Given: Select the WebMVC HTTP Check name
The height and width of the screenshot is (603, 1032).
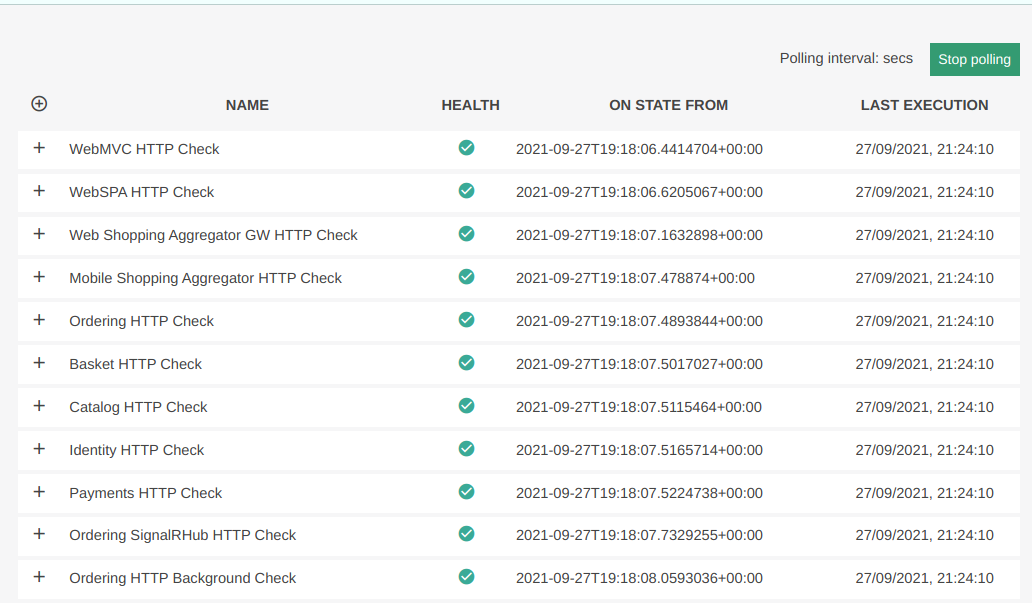Looking at the screenshot, I should [x=144, y=149].
